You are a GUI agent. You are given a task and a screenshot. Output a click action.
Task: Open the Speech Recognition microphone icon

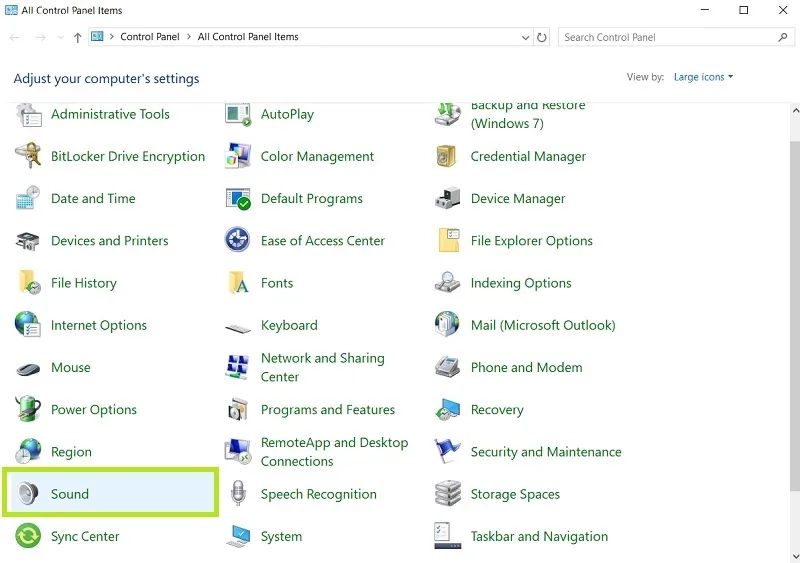coord(238,494)
